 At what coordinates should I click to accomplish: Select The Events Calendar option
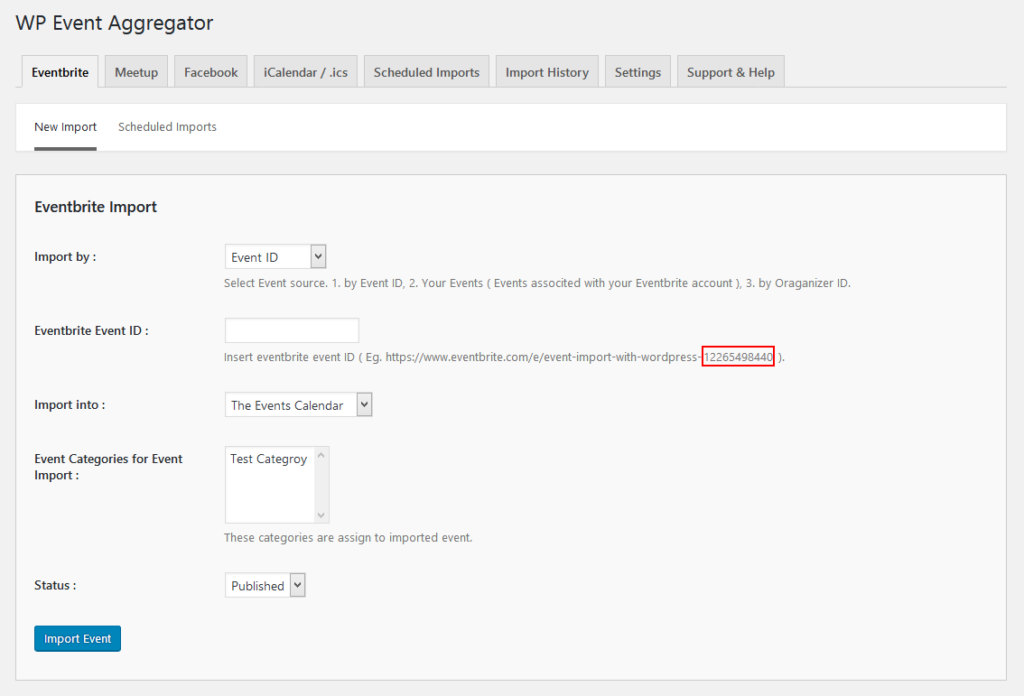(290, 404)
